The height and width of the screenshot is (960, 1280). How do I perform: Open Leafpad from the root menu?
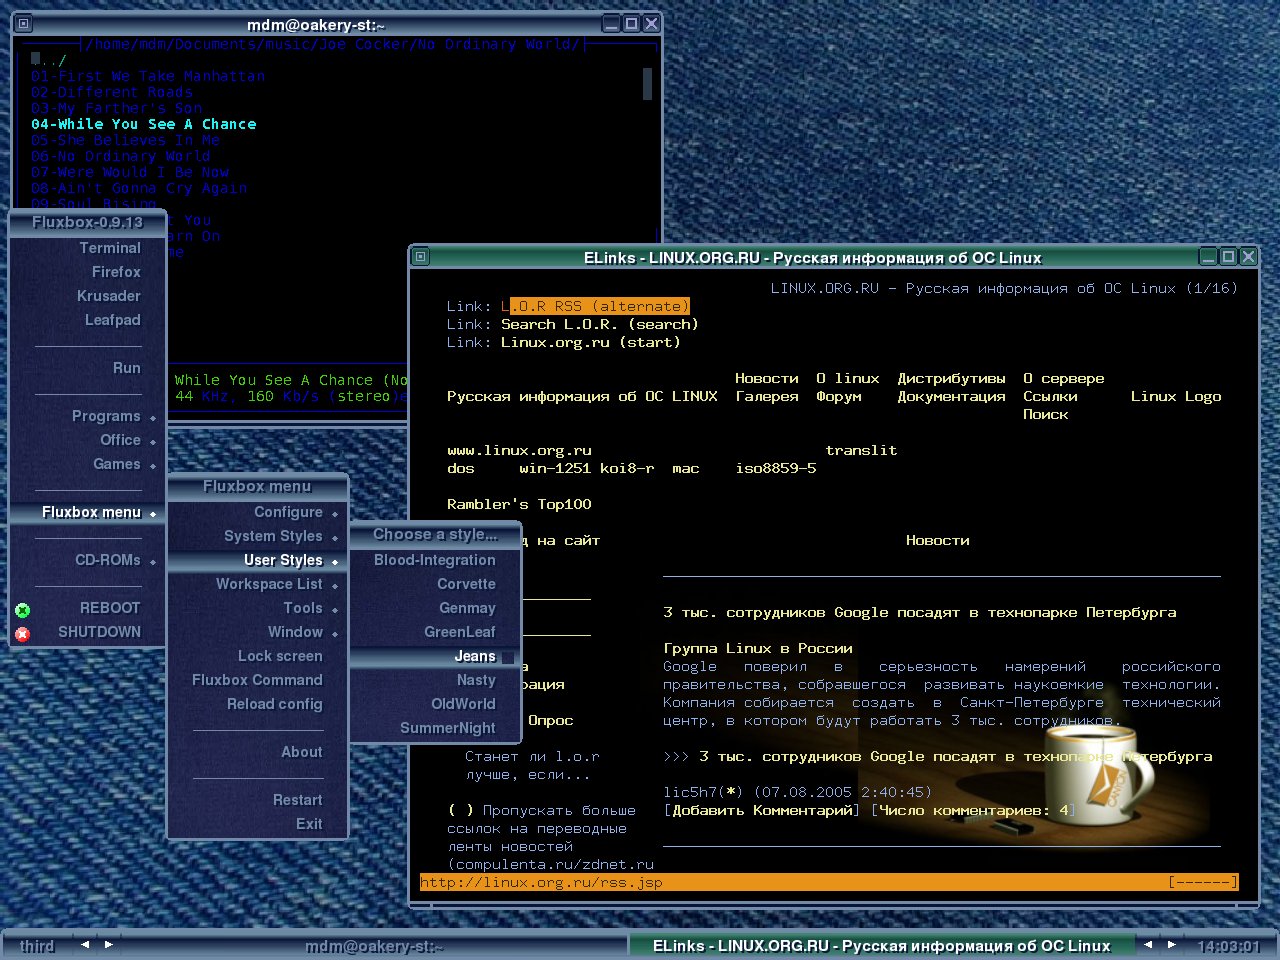pos(88,320)
